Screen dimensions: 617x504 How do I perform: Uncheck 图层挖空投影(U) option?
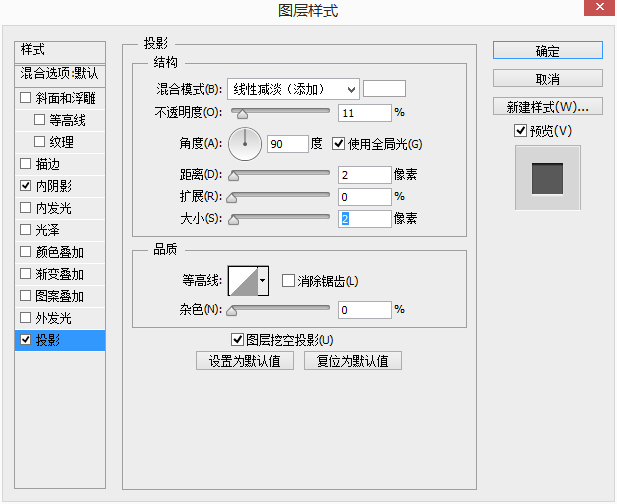pyautogui.click(x=237, y=340)
